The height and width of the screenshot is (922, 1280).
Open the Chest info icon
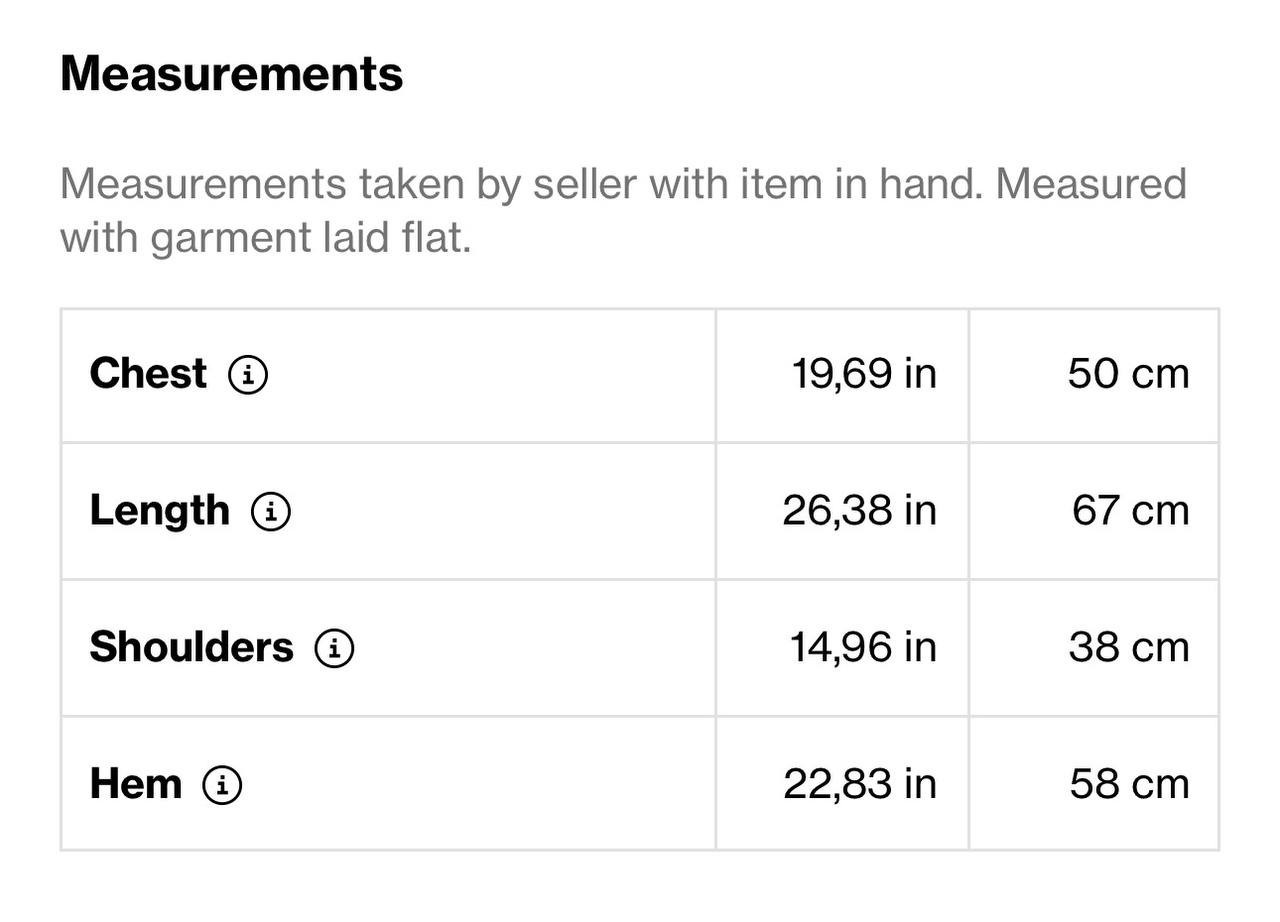pos(247,375)
